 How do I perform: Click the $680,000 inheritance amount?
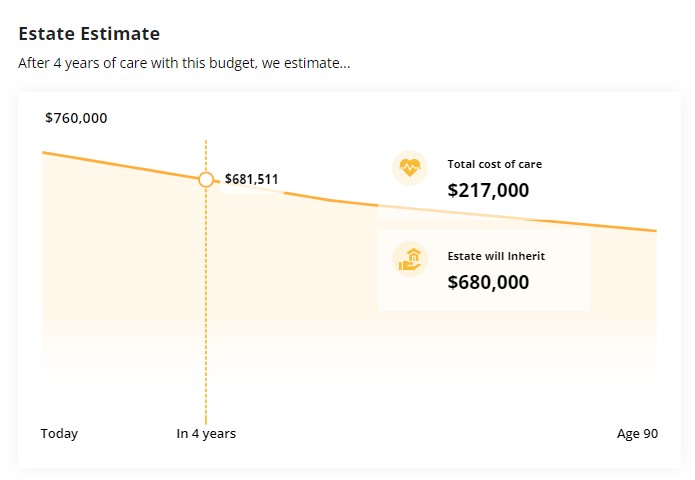(488, 282)
